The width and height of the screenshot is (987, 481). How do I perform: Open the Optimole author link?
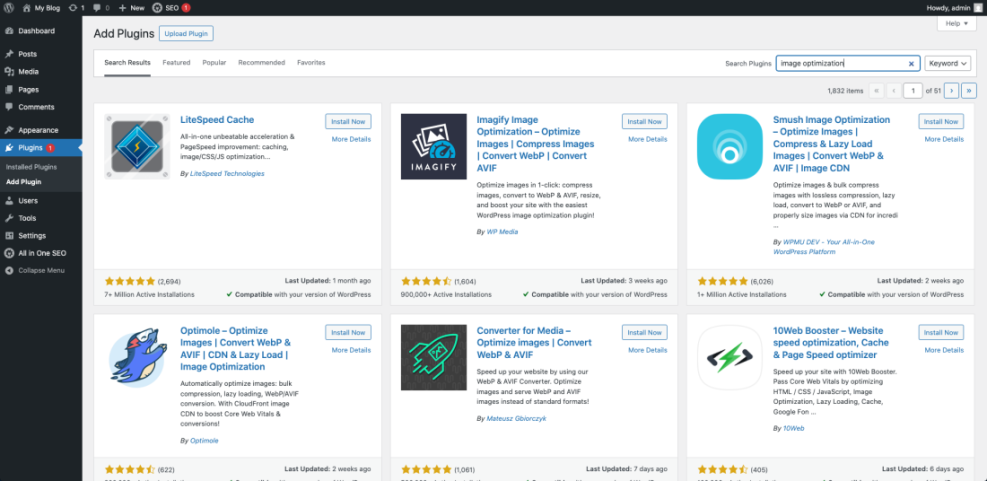[x=204, y=441]
